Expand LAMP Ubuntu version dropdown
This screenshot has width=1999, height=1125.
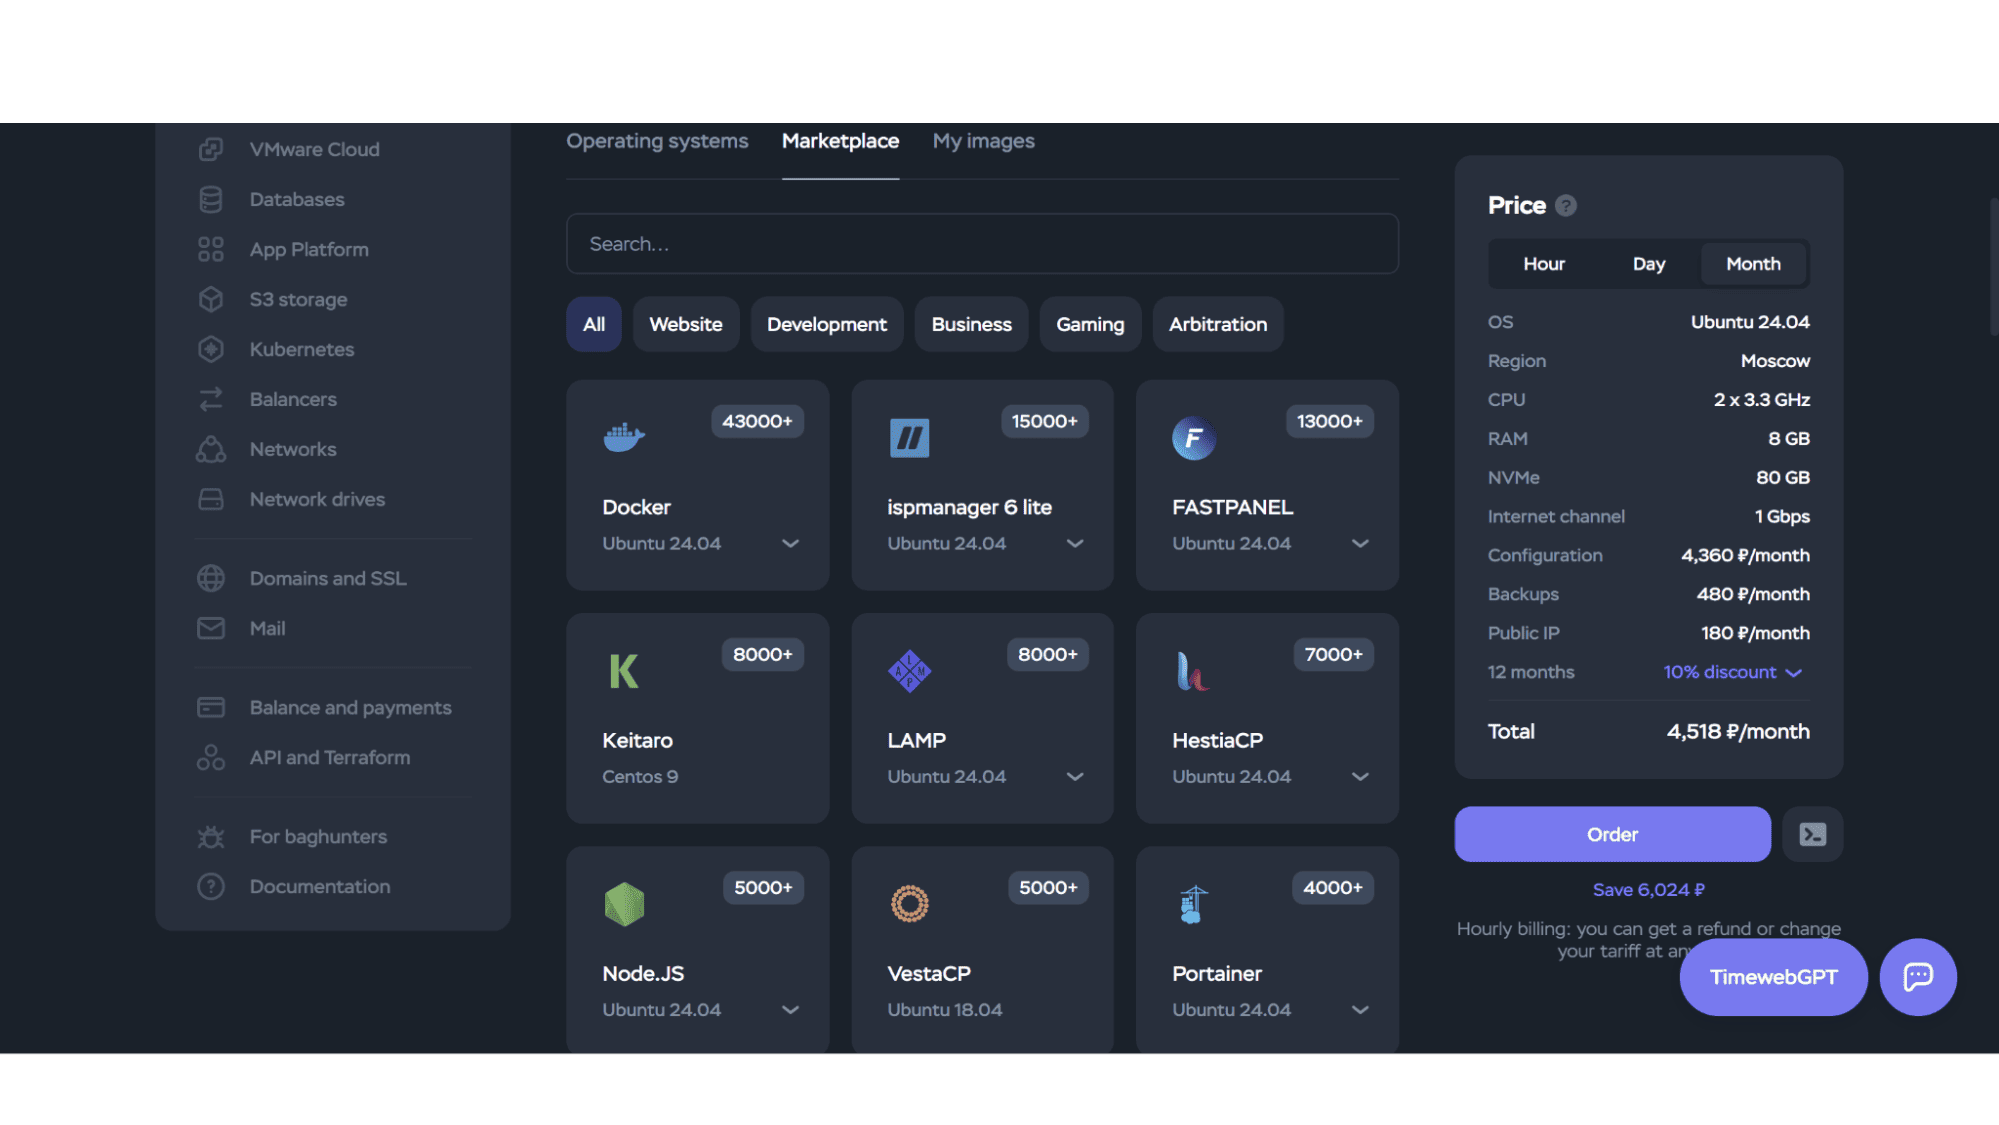(x=1075, y=776)
